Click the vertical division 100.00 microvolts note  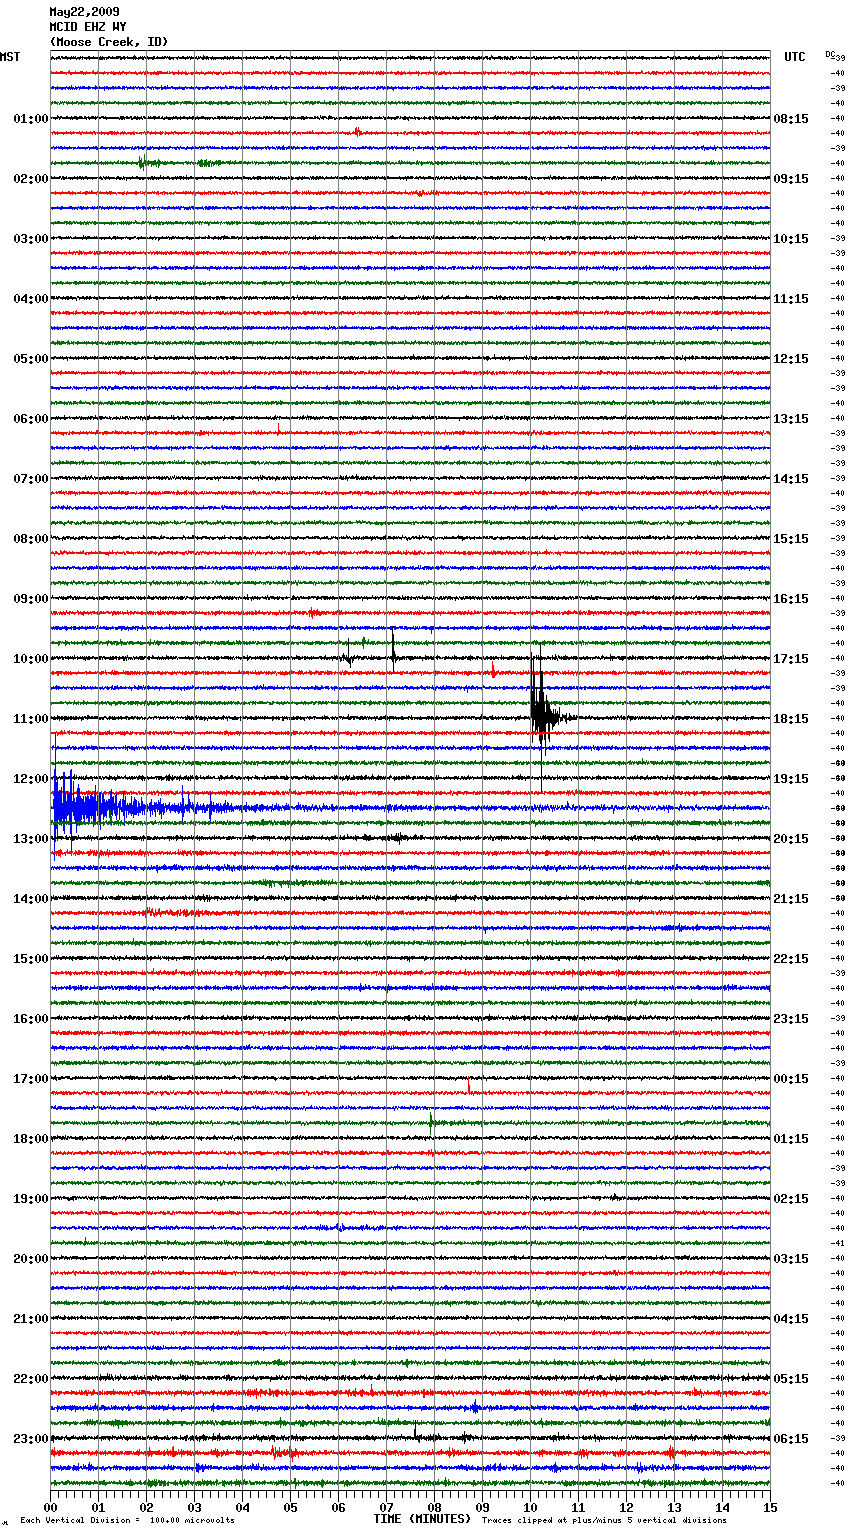click(x=128, y=1521)
